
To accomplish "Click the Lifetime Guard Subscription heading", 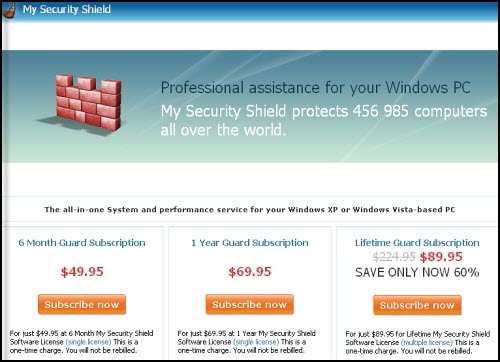I will point(417,243).
